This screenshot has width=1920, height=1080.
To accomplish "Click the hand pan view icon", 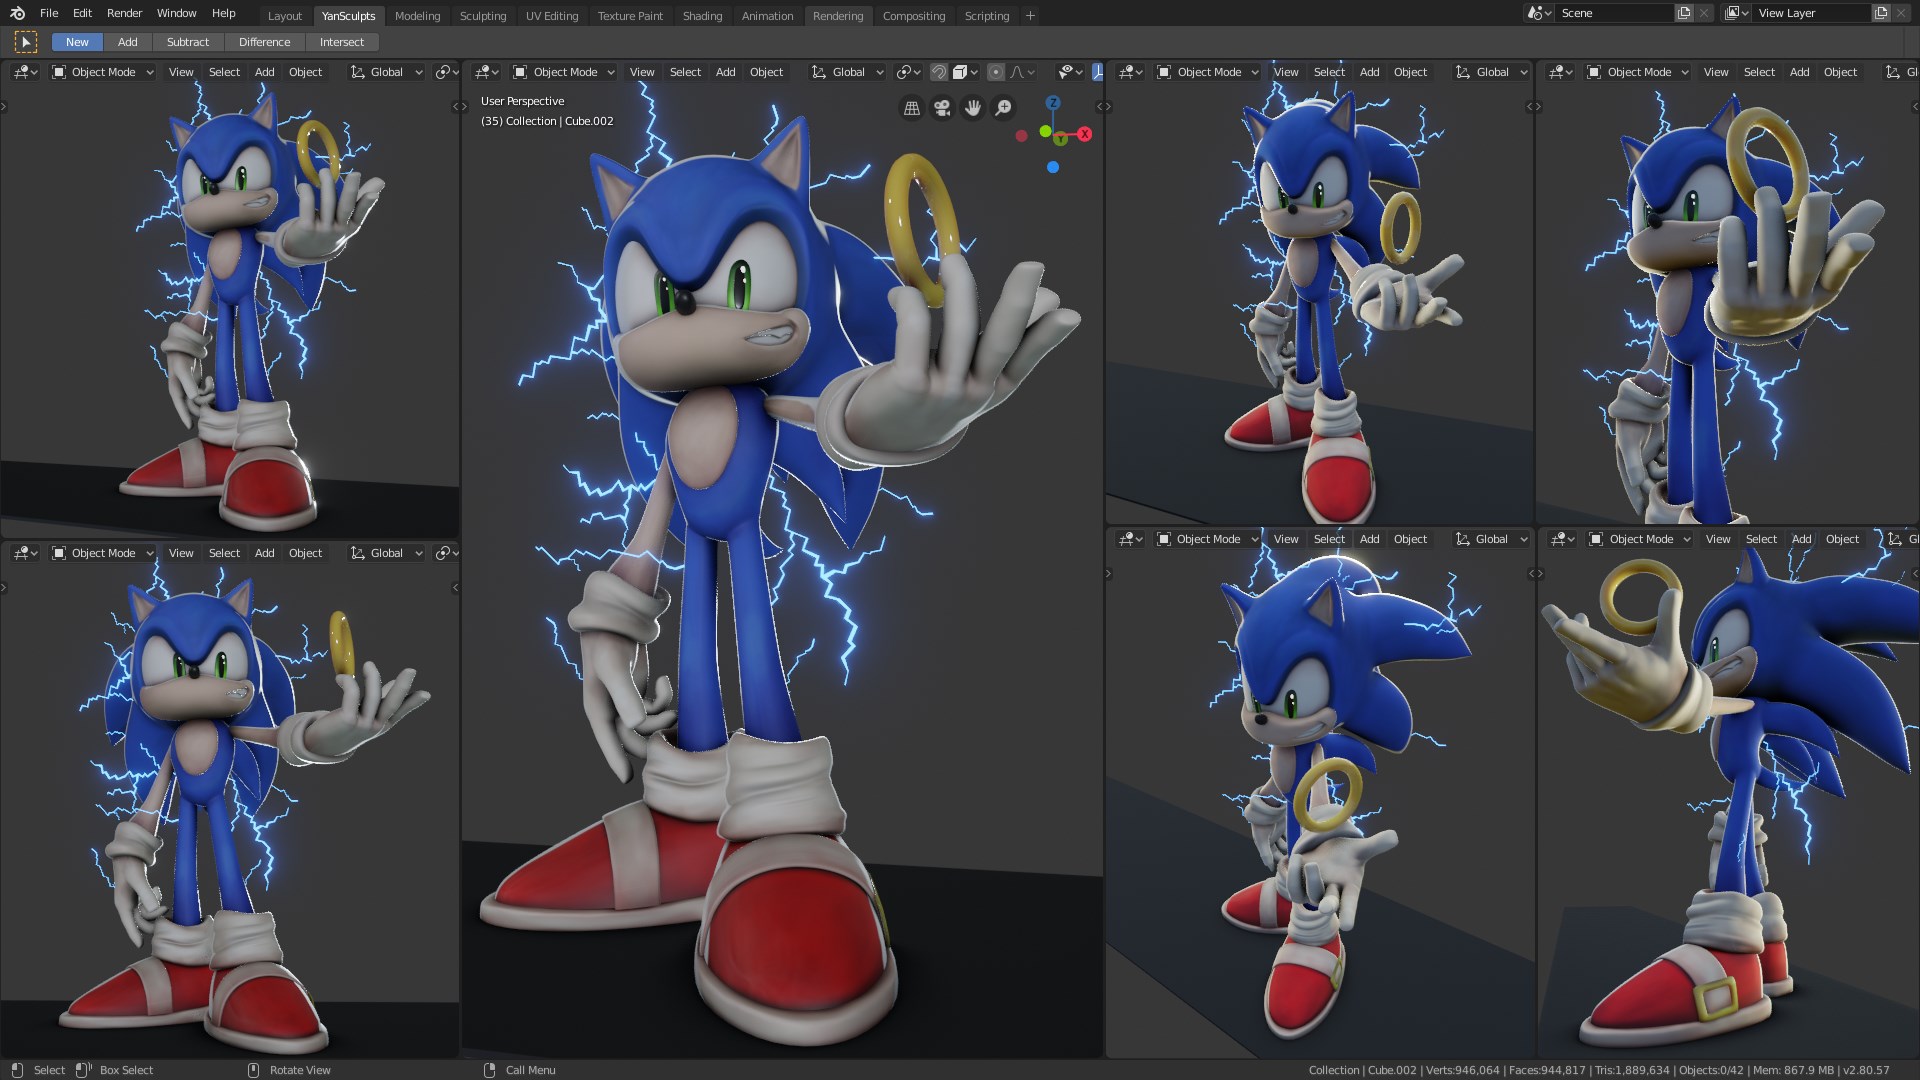I will tap(973, 108).
